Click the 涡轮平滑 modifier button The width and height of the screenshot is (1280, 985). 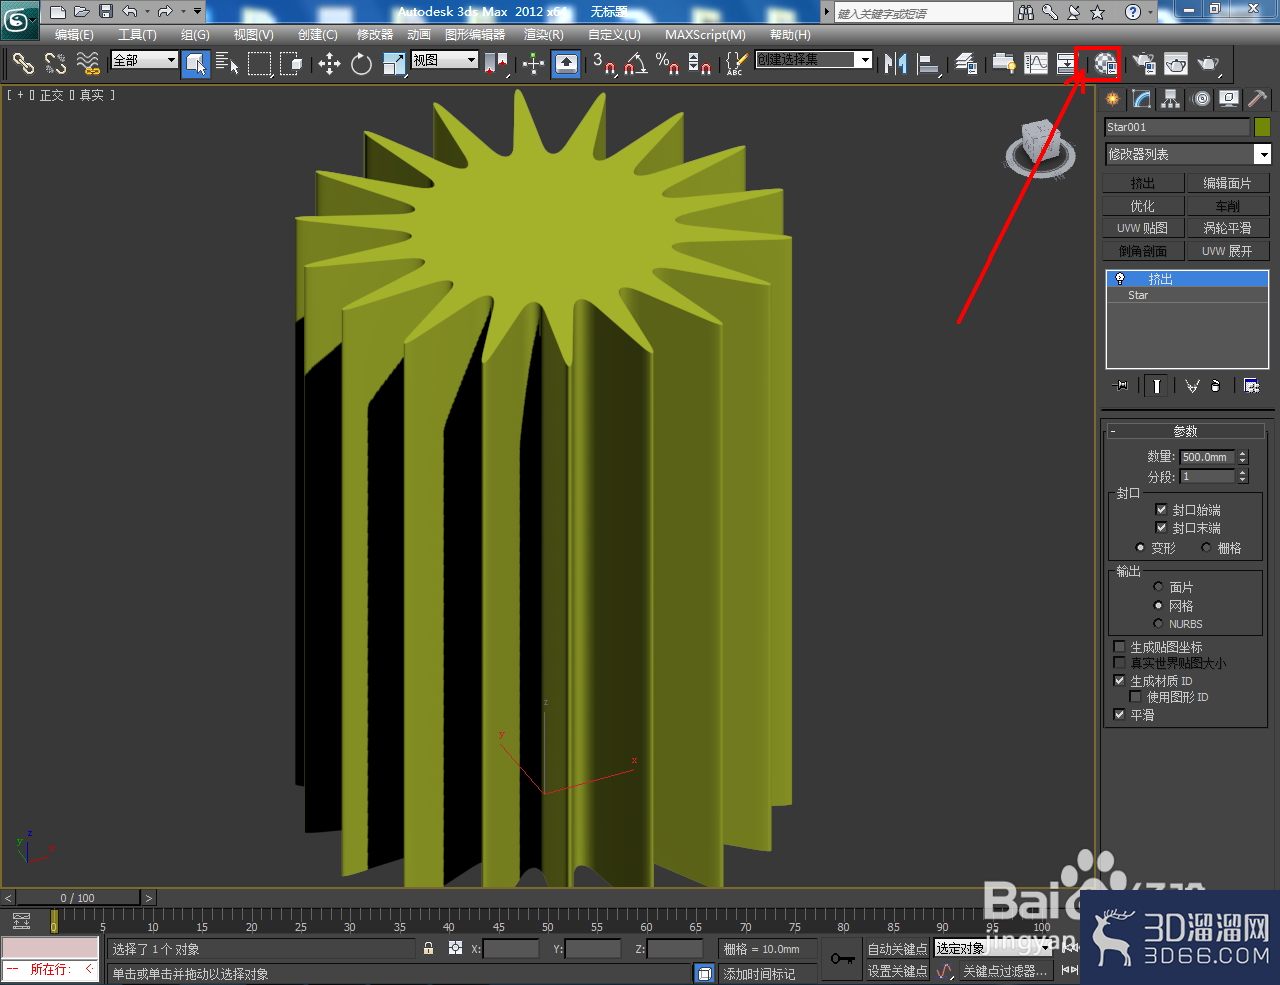tap(1227, 228)
